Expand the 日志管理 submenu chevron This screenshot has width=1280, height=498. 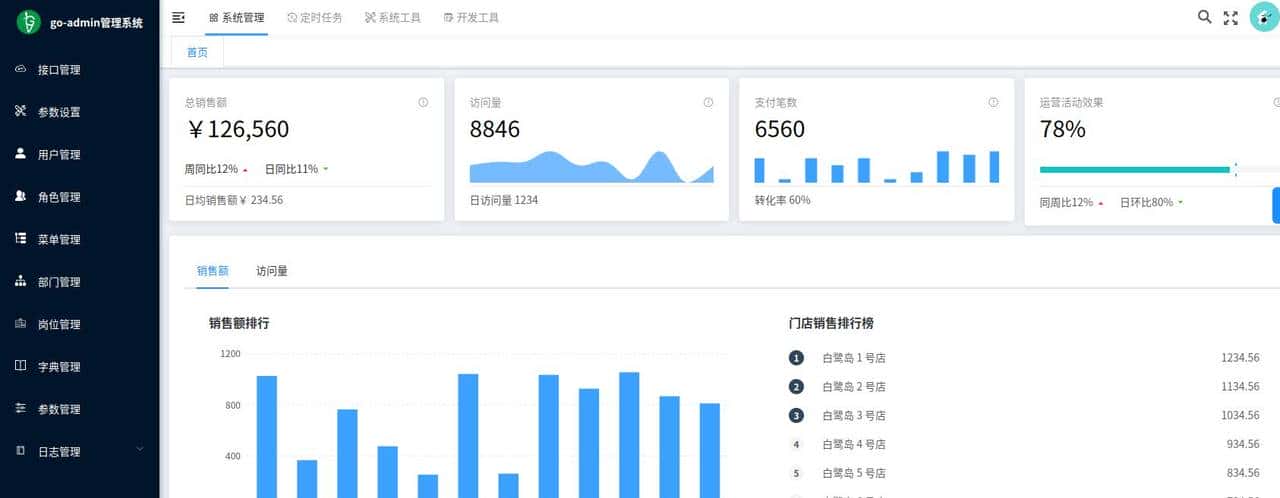[x=140, y=450]
